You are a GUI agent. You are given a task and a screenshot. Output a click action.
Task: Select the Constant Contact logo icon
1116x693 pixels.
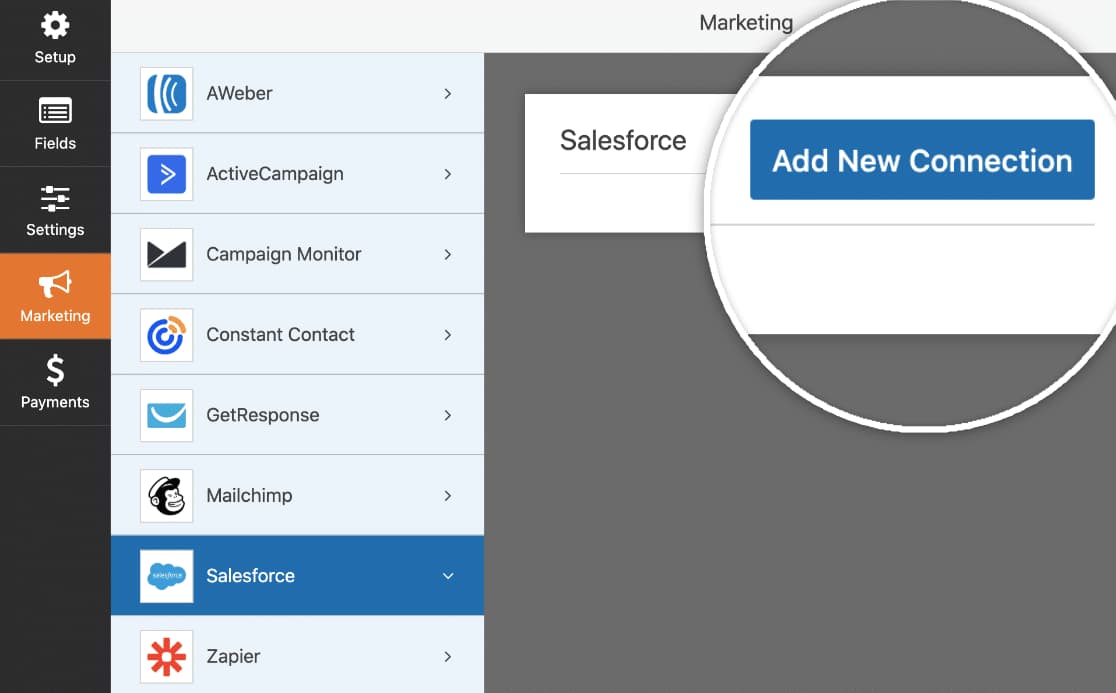[x=166, y=334]
